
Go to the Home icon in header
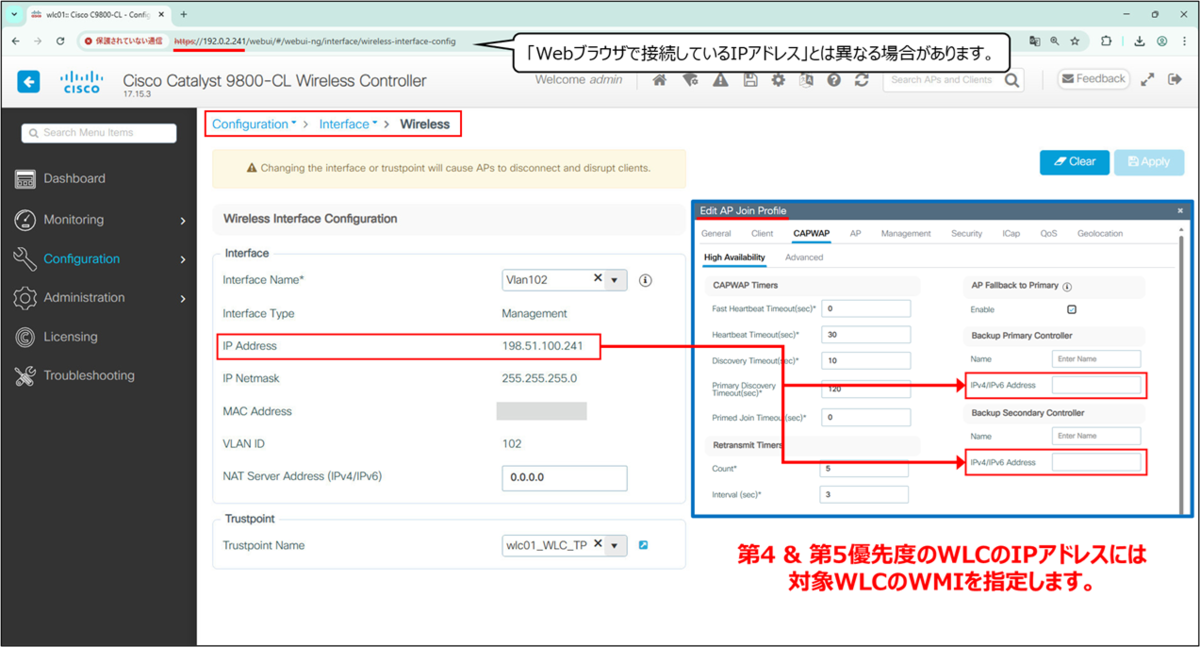coord(660,81)
